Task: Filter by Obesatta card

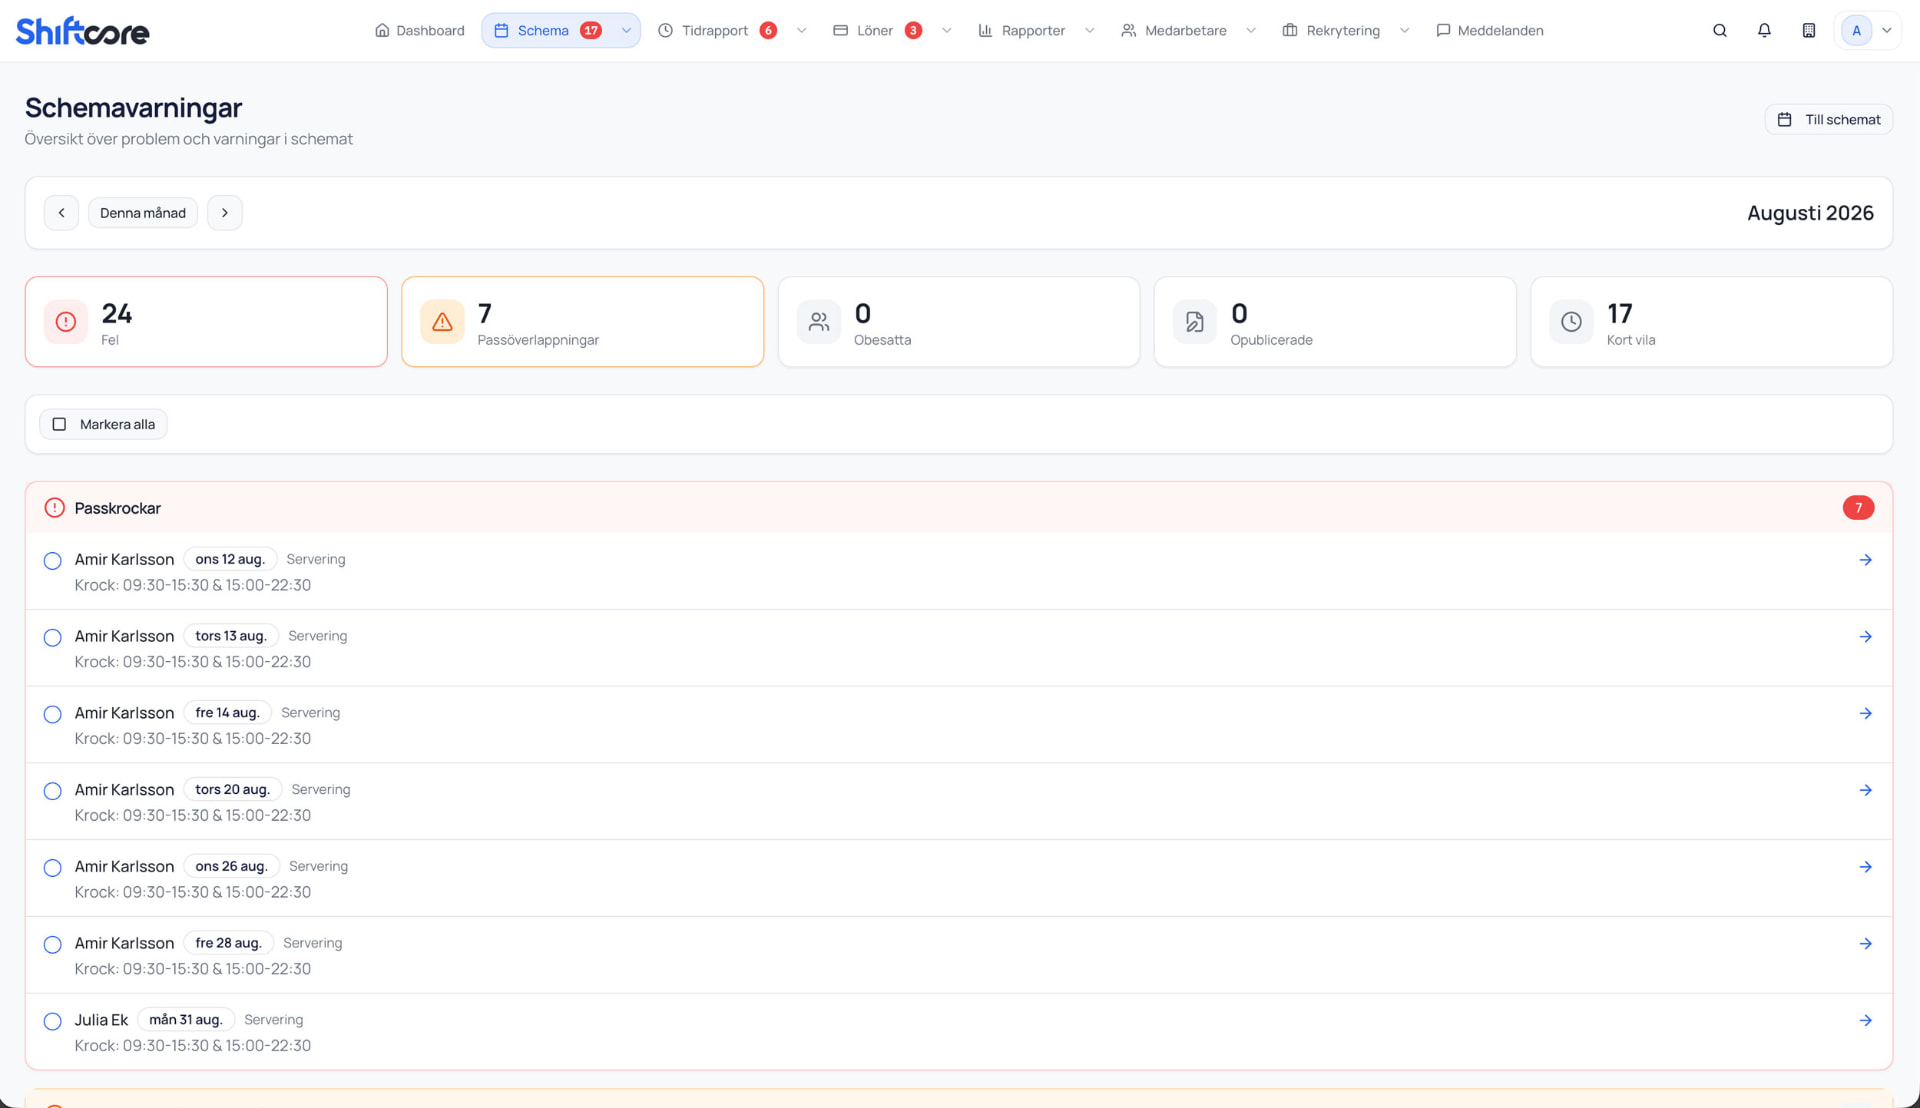Action: pos(959,322)
